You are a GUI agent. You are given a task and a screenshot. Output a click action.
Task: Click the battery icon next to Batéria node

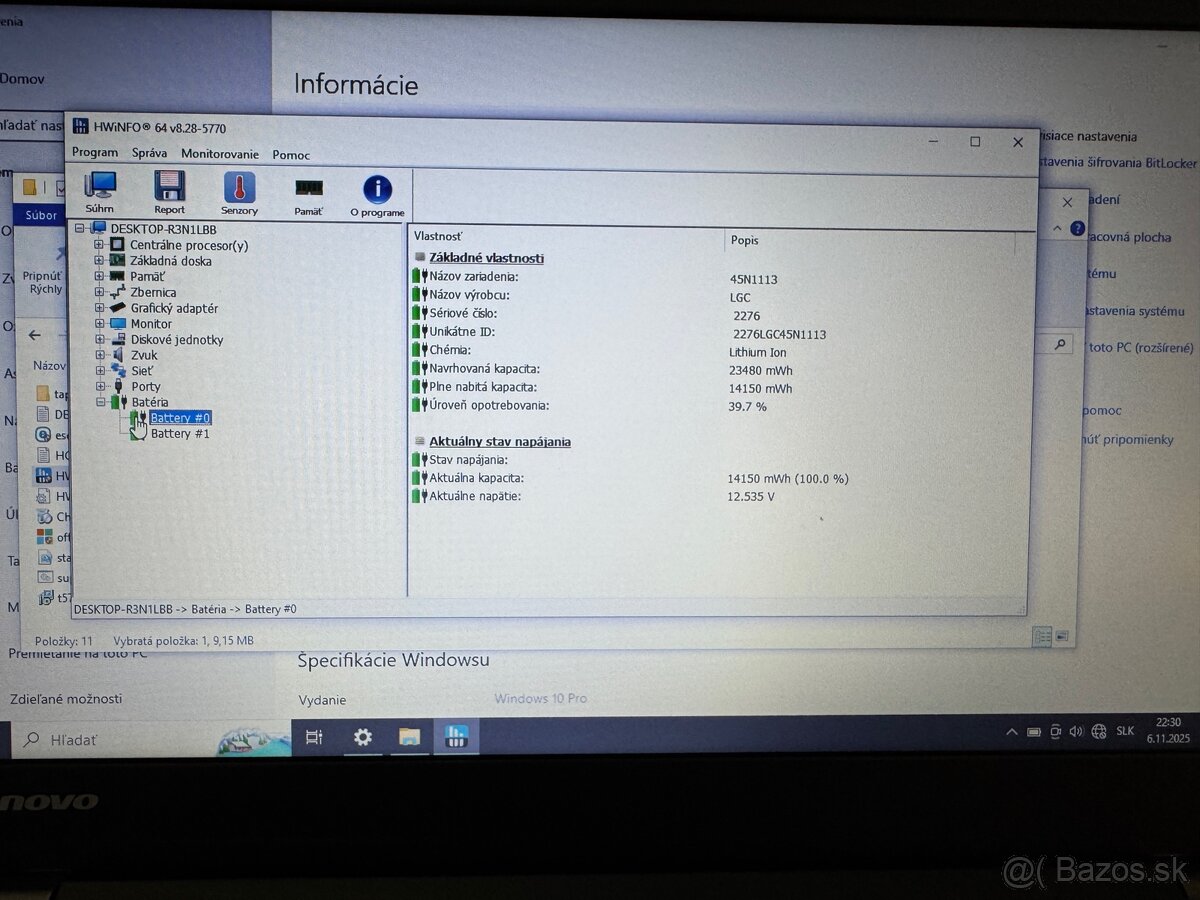[x=118, y=402]
